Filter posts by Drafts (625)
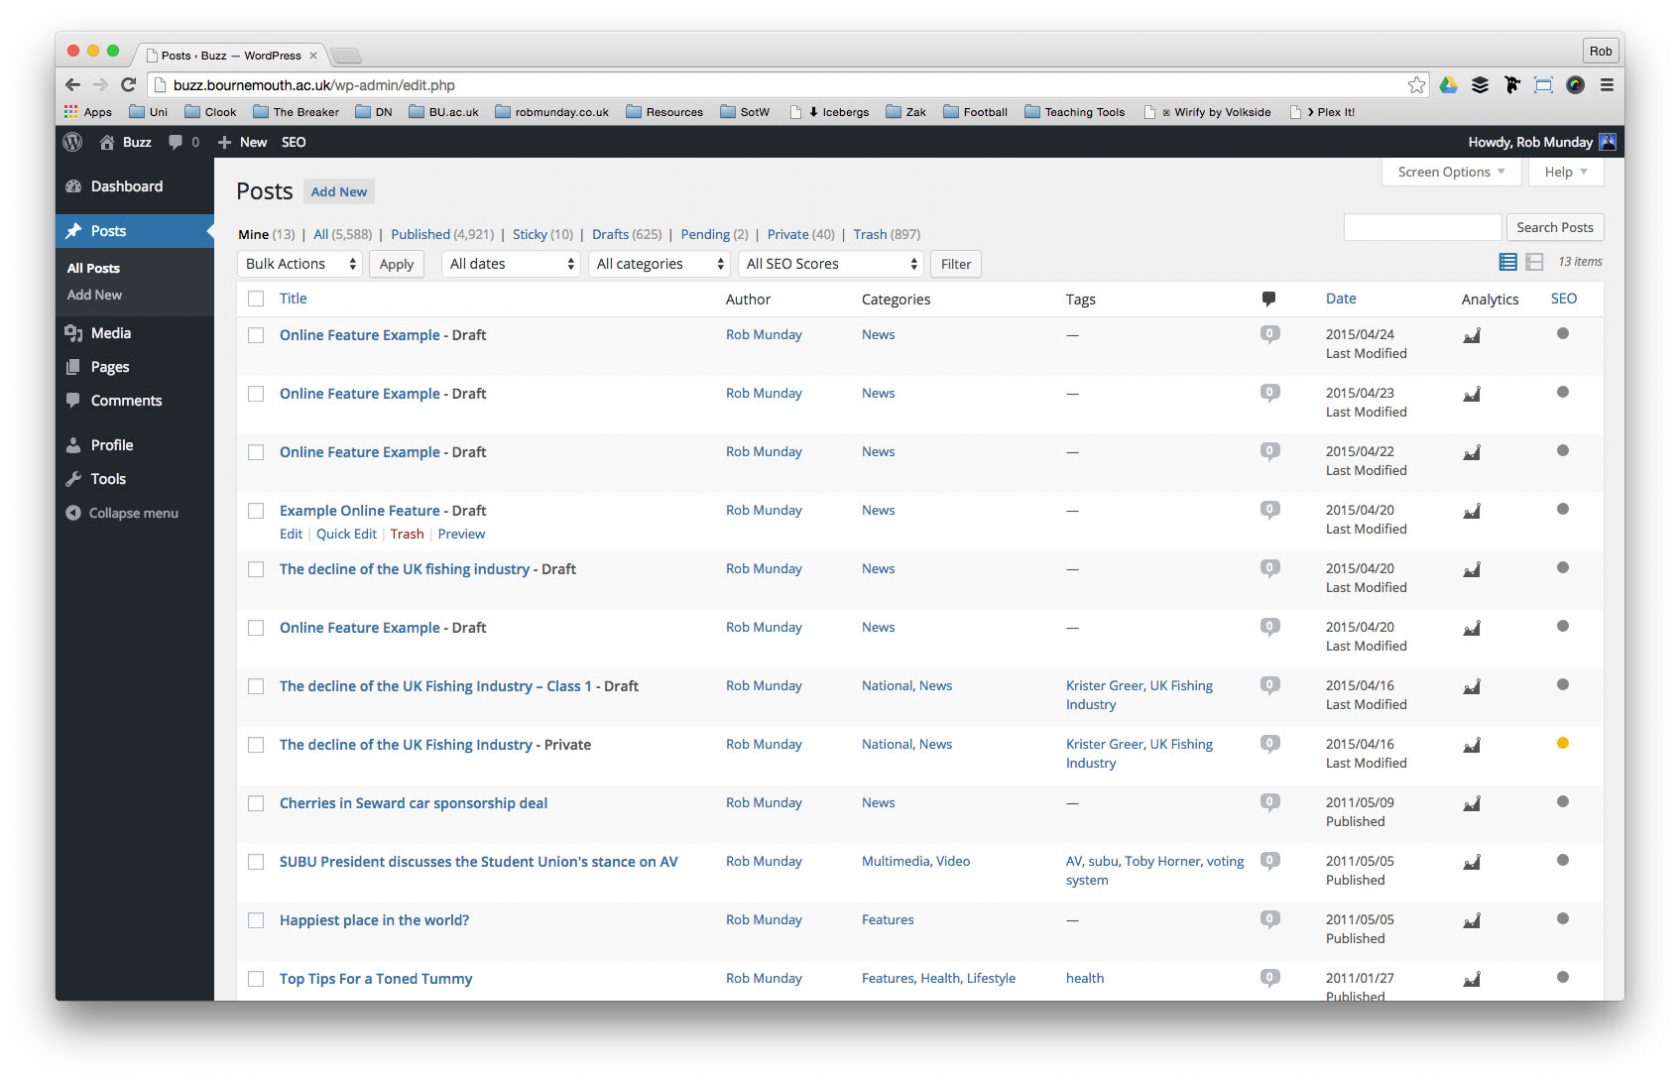Screen dimensions: 1680x1080 (x=627, y=234)
